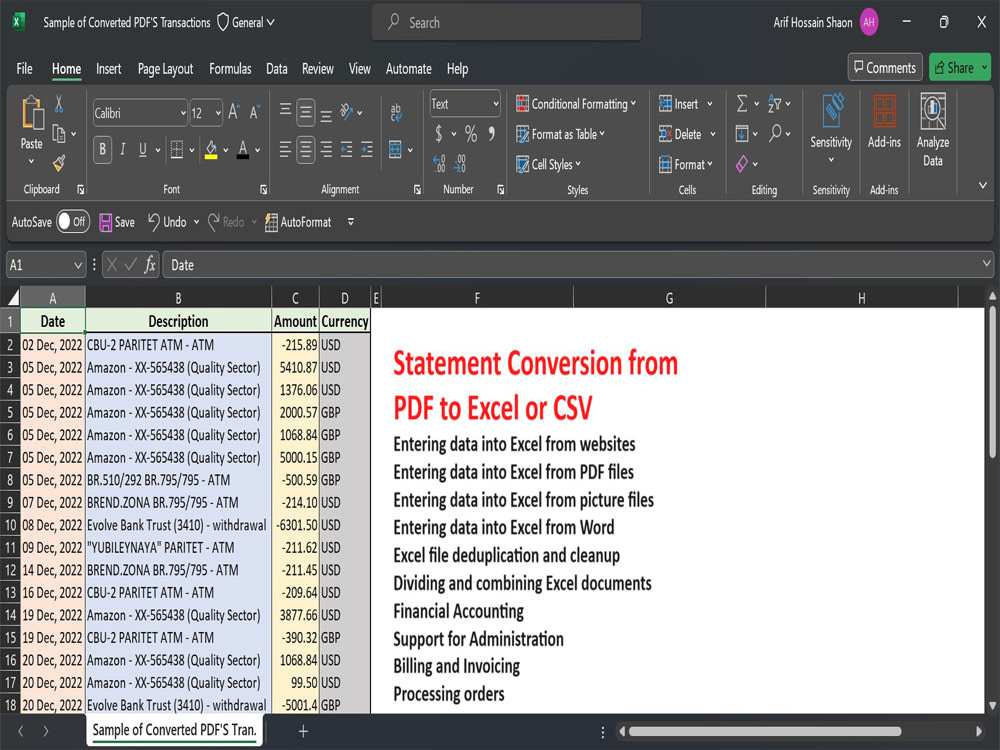This screenshot has width=1000, height=750.
Task: Toggle Italic formatting
Action: pos(122,150)
